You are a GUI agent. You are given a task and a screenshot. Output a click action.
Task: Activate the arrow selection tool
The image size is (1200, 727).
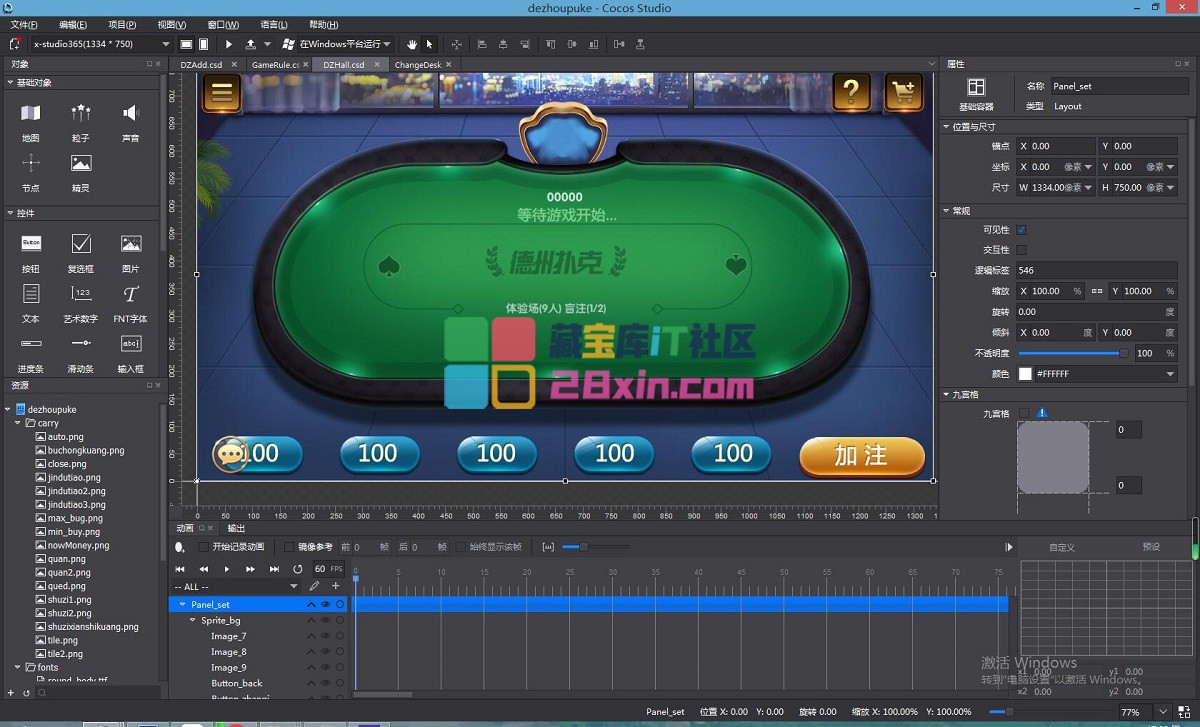tap(429, 44)
